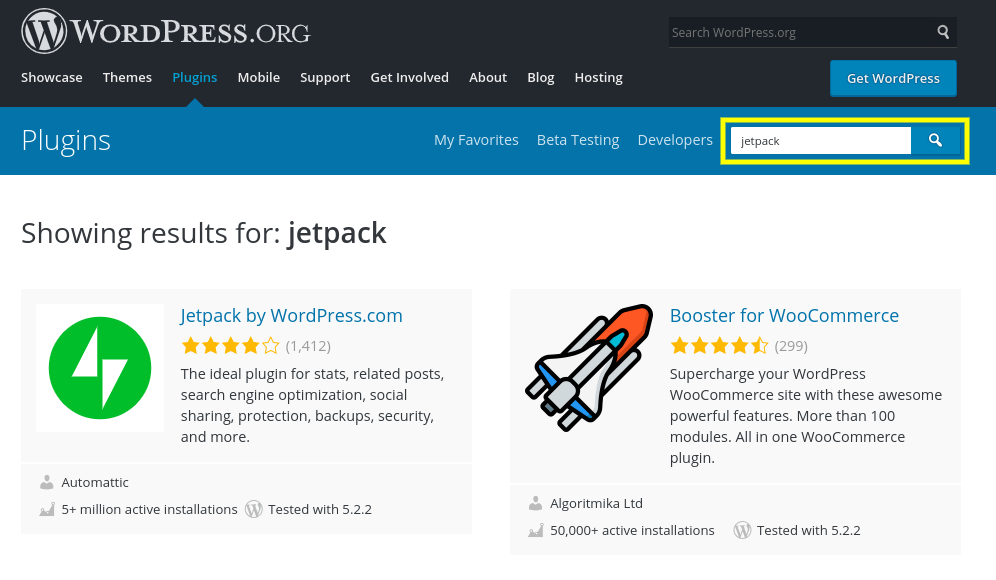Click the Booster for WooCommerce rocket icon
The height and width of the screenshot is (580, 996).
[588, 368]
